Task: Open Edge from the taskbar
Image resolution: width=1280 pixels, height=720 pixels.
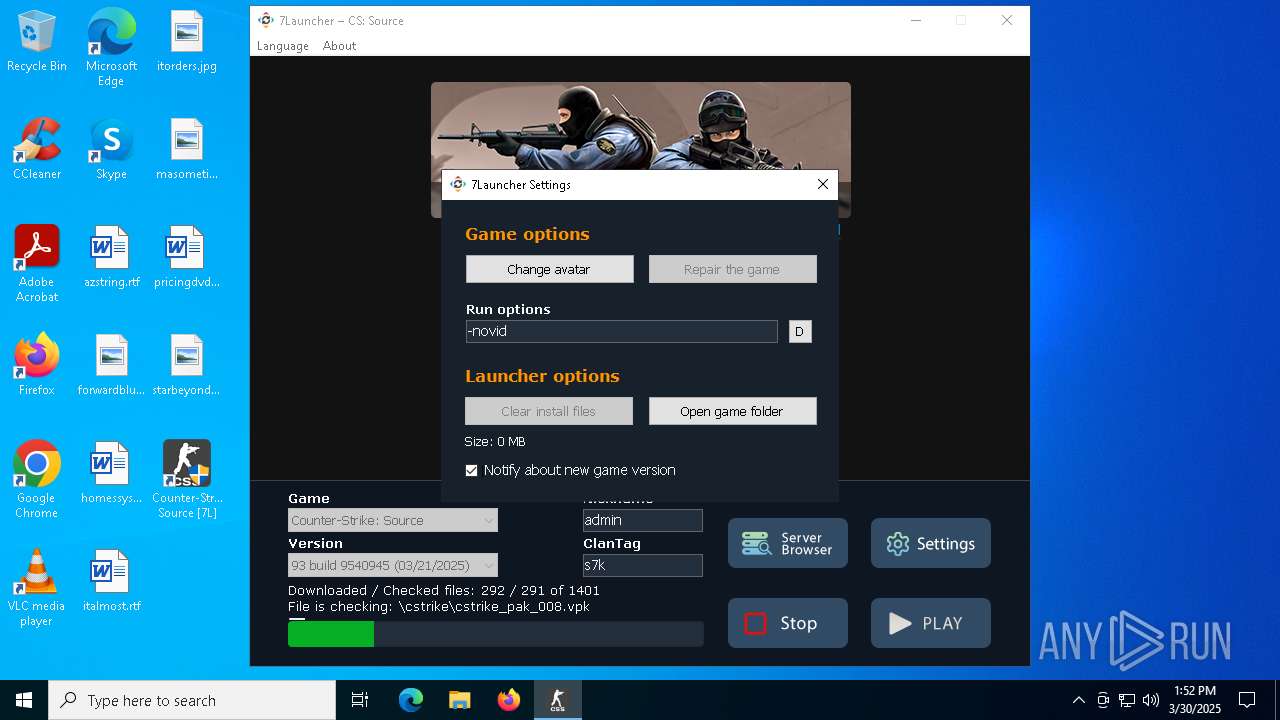Action: click(x=411, y=700)
